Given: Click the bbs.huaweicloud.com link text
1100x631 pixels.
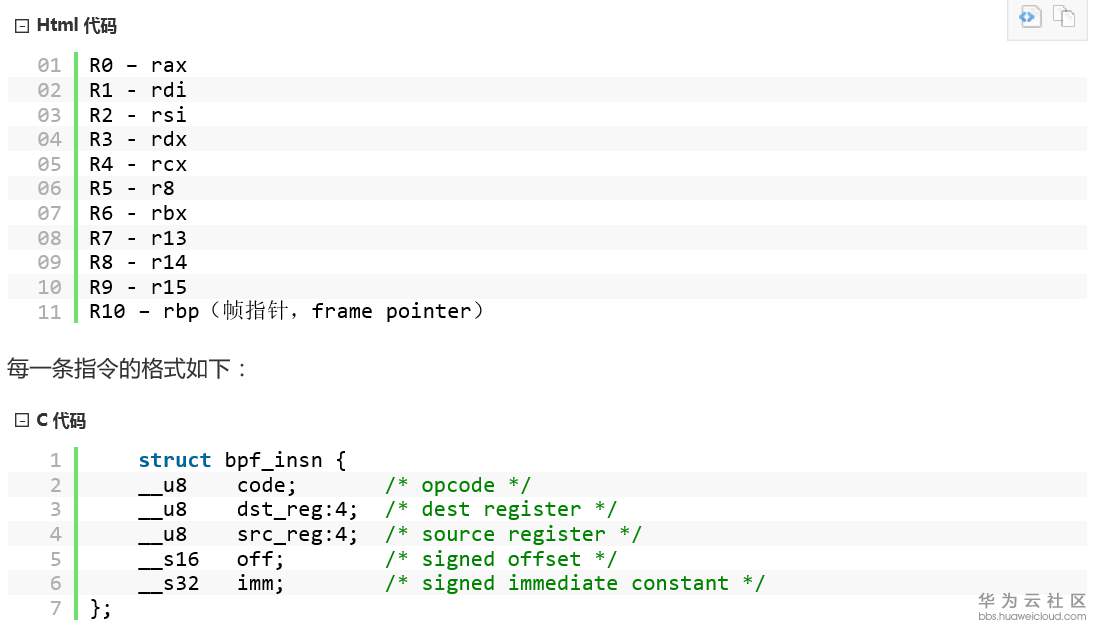Looking at the screenshot, I should (1031, 617).
